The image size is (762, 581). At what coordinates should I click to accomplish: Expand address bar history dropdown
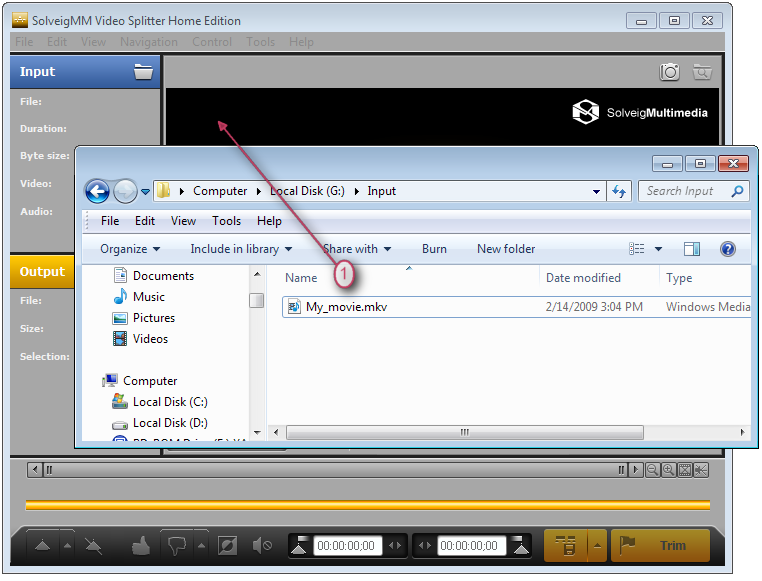point(596,191)
